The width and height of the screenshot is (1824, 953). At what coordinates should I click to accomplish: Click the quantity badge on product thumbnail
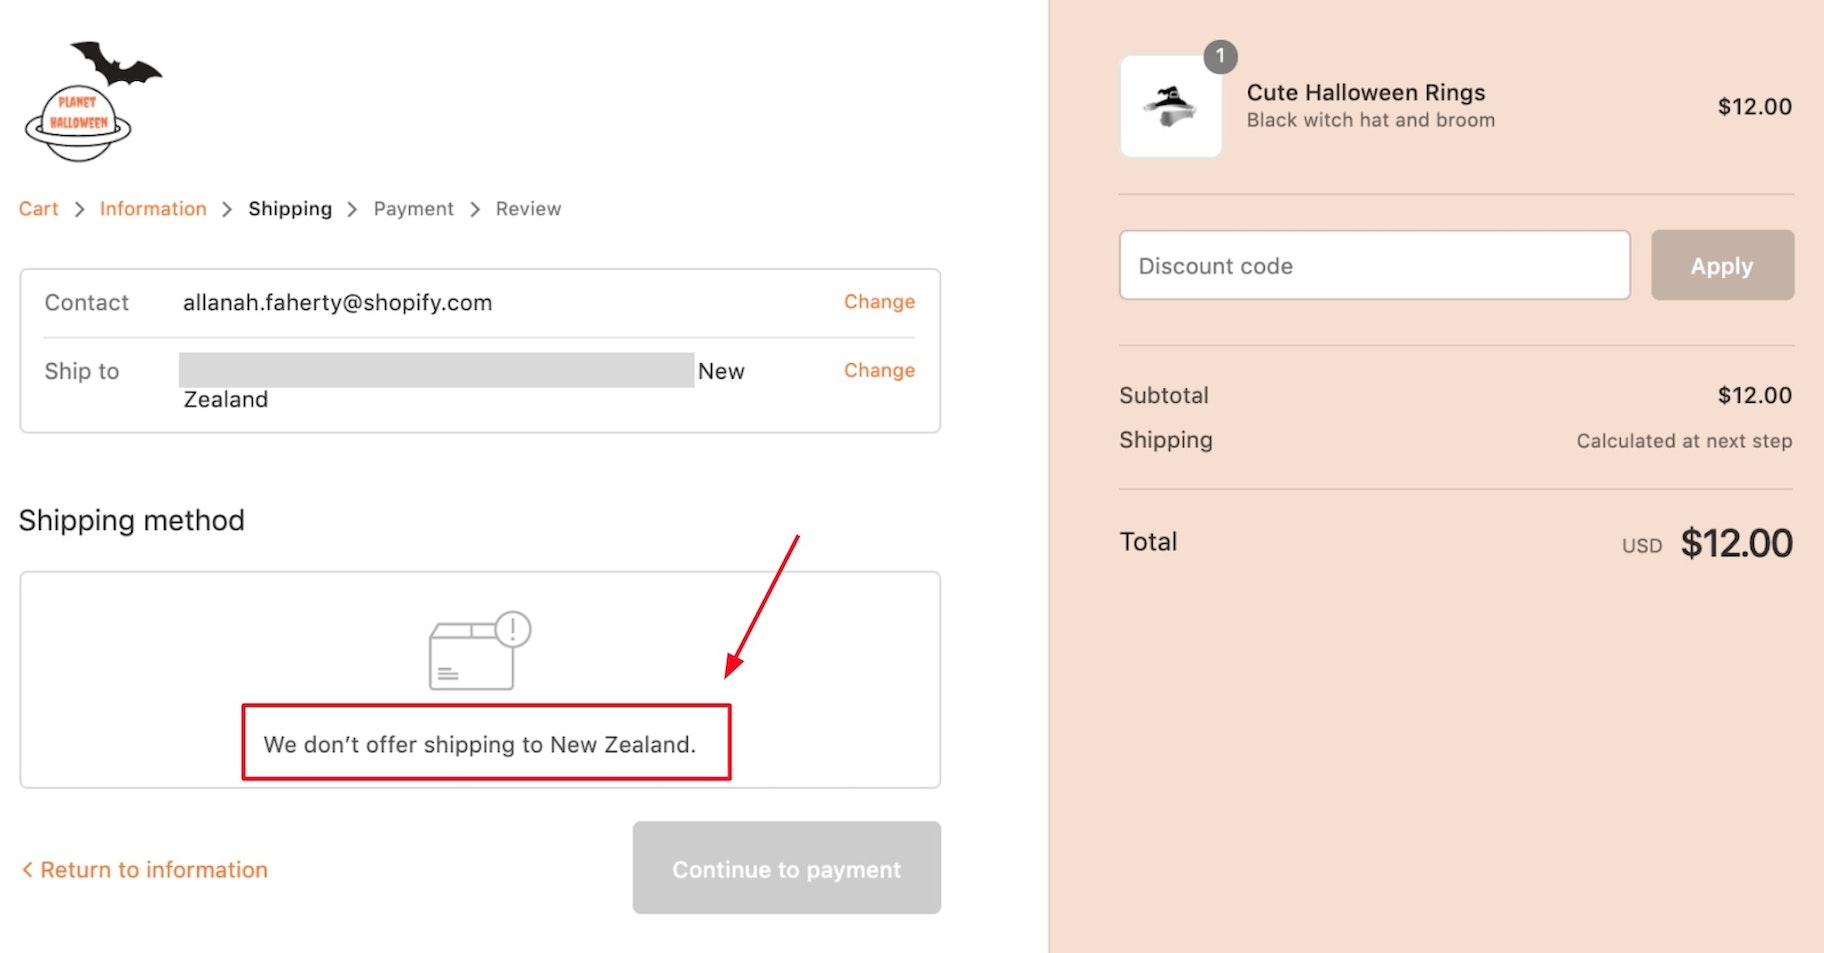pos(1219,57)
